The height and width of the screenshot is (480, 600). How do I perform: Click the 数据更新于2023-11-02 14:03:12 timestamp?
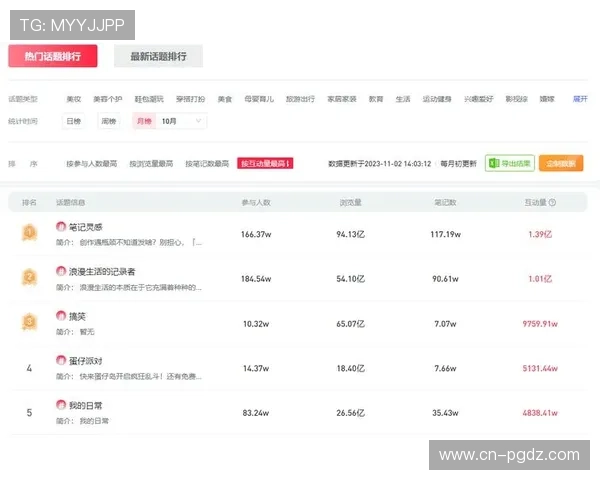pyautogui.click(x=380, y=164)
